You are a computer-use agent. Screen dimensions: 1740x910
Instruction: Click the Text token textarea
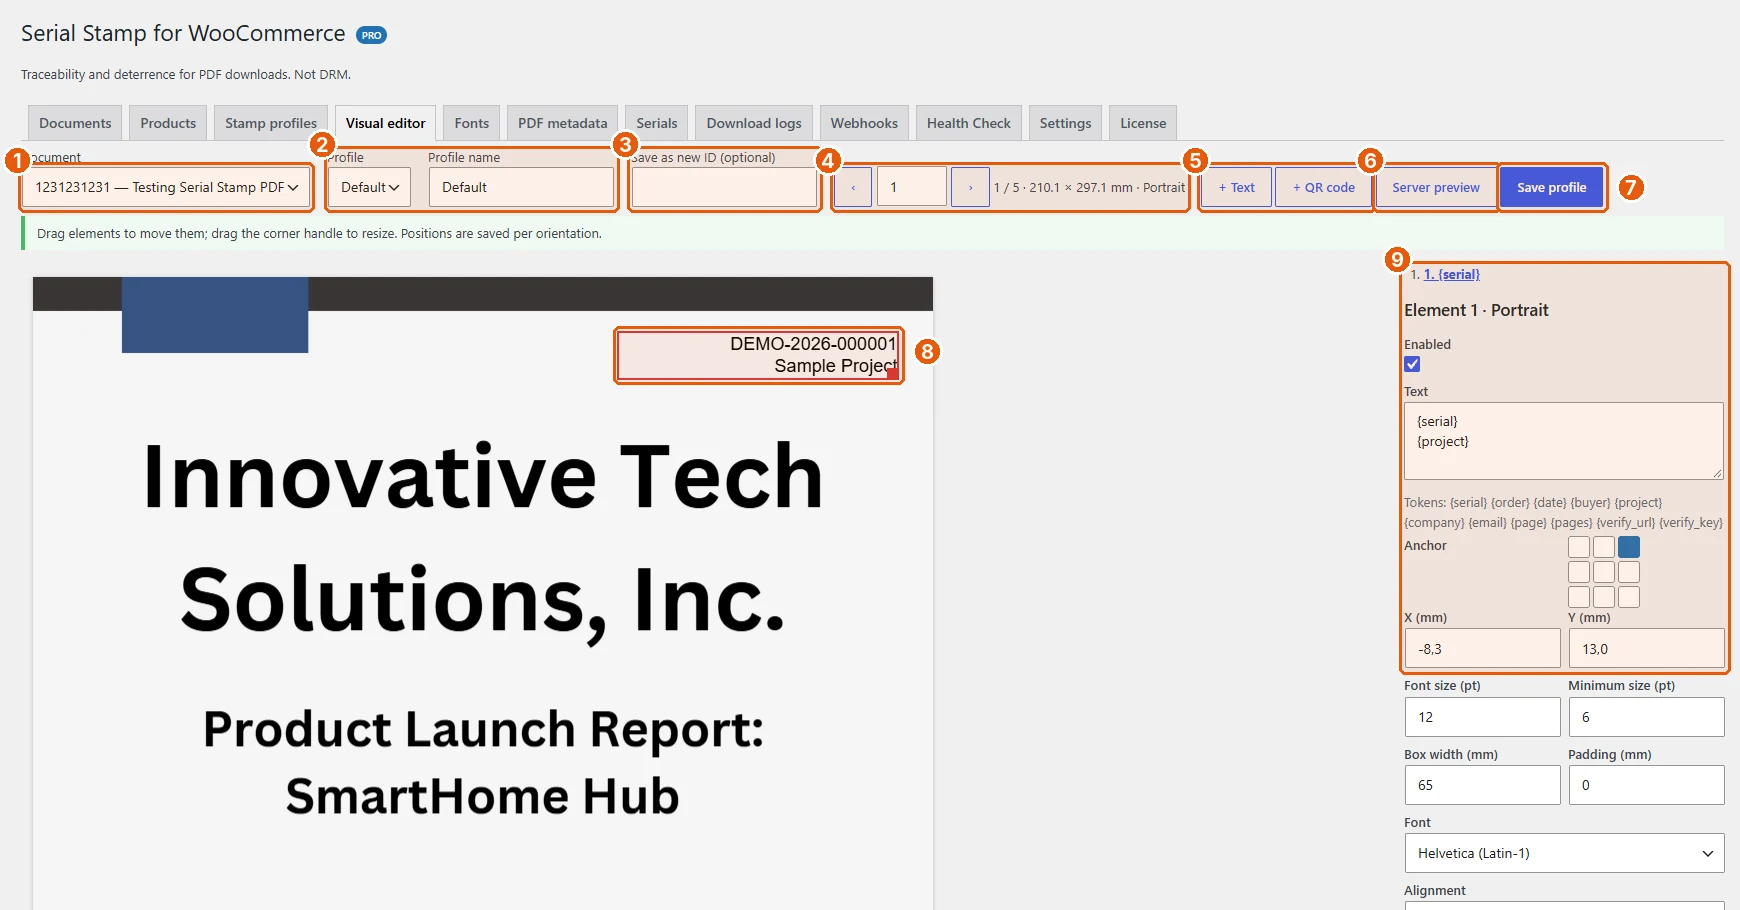point(1564,441)
